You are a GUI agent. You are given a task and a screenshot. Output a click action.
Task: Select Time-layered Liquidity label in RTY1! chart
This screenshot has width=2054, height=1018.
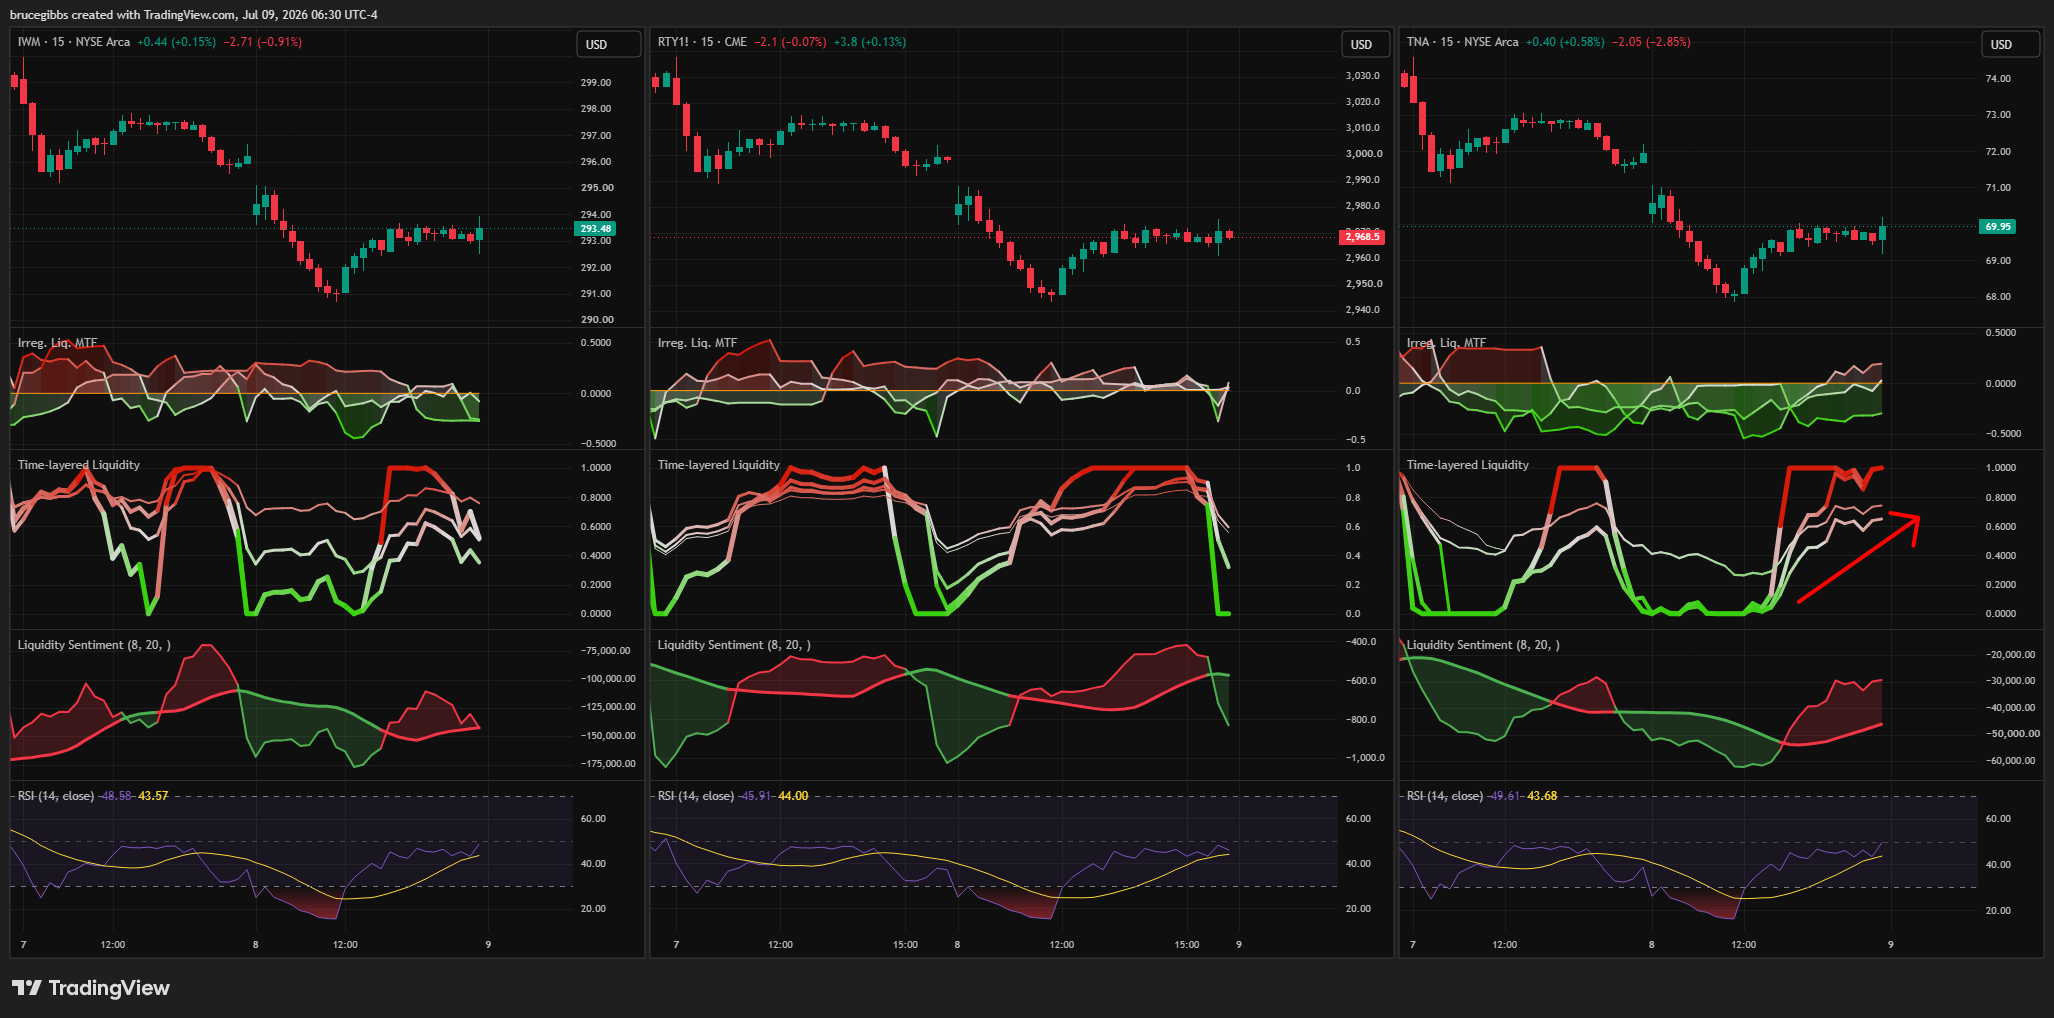(718, 465)
